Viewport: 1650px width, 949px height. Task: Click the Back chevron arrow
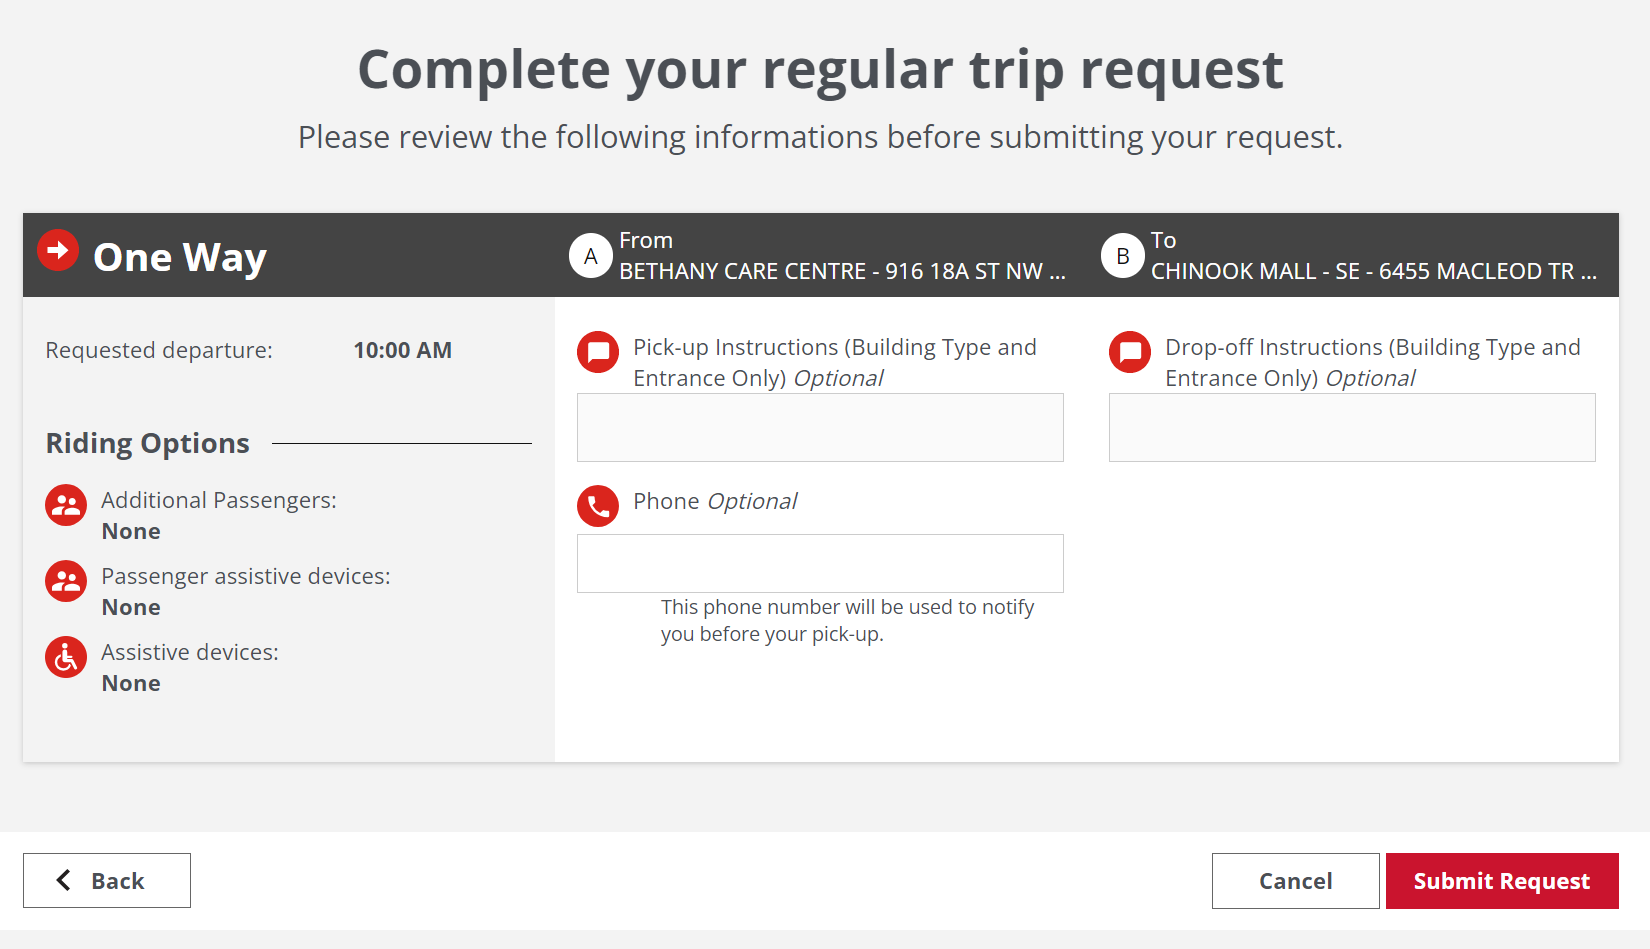pos(64,880)
